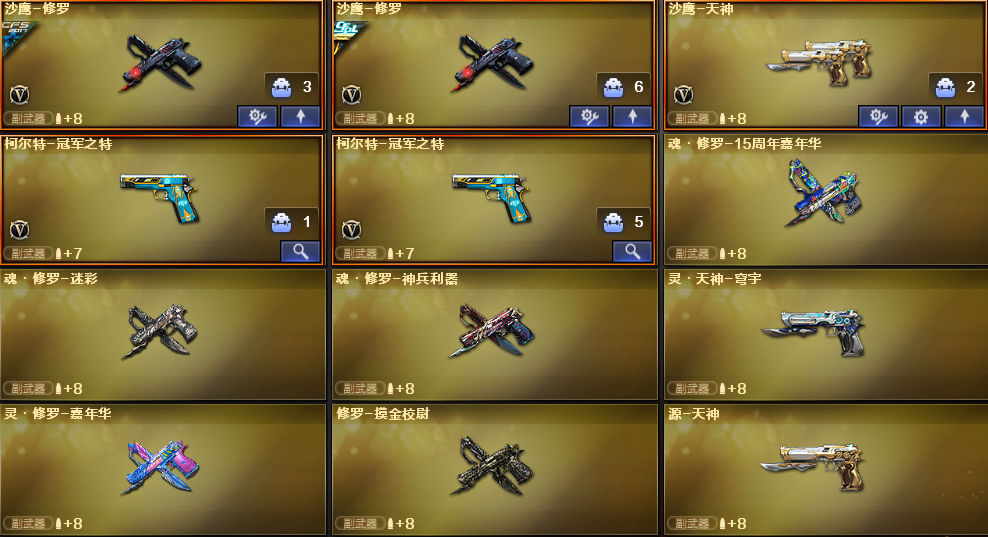
Task: Select the 魂·修罗-神兵利器 weapon card
Action: [495, 334]
